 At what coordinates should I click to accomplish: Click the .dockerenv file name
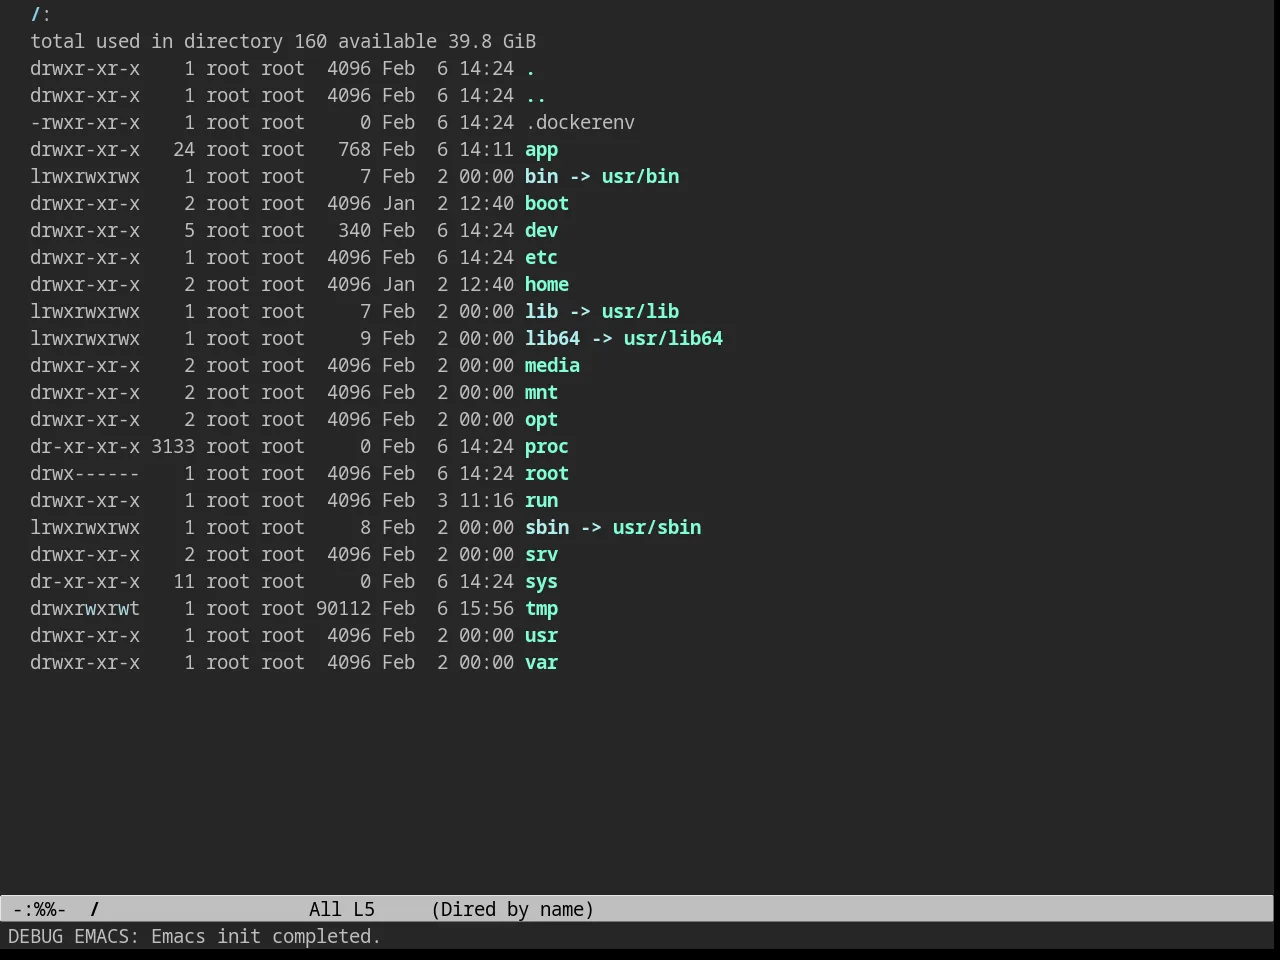[x=580, y=123]
